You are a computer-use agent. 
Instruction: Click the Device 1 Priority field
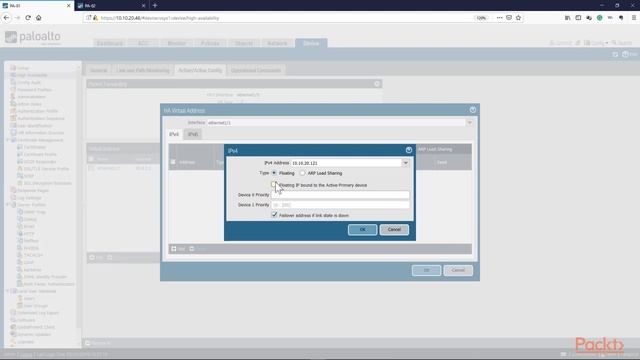340,205
